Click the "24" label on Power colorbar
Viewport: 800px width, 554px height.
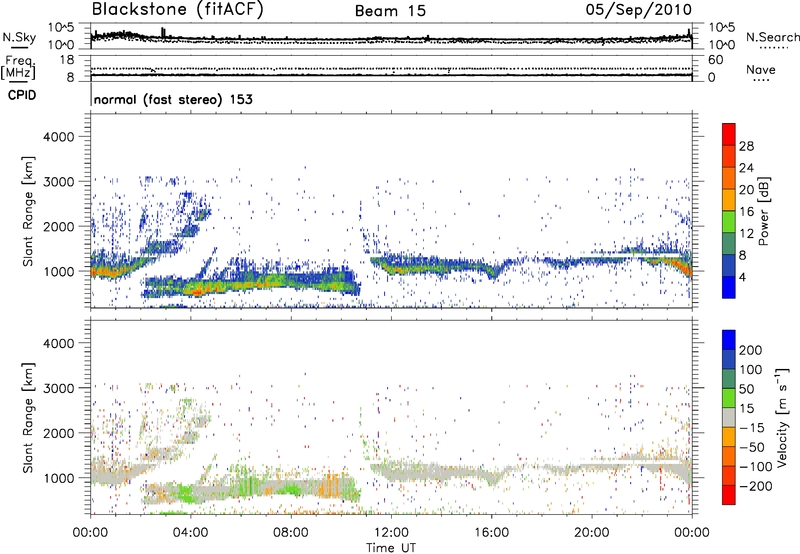coord(746,168)
